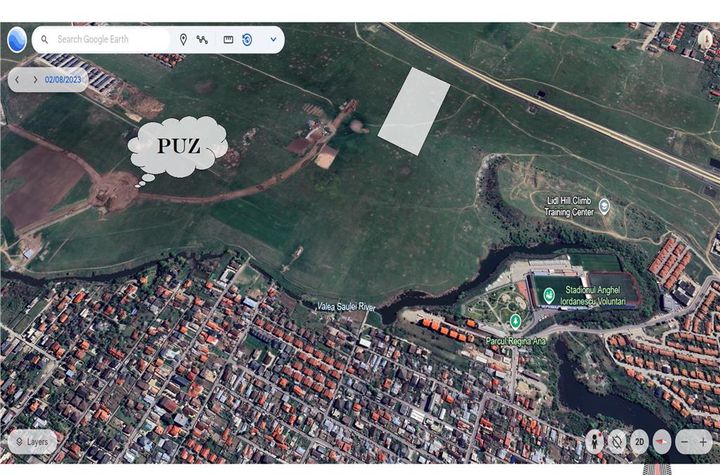Zoom out with the minus button
Viewport: 720px width, 475px height.
click(x=684, y=441)
